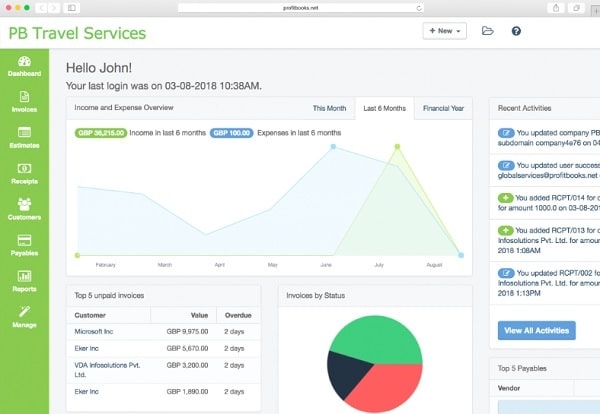Click the GBP 3,200.00 value cell

point(187,365)
